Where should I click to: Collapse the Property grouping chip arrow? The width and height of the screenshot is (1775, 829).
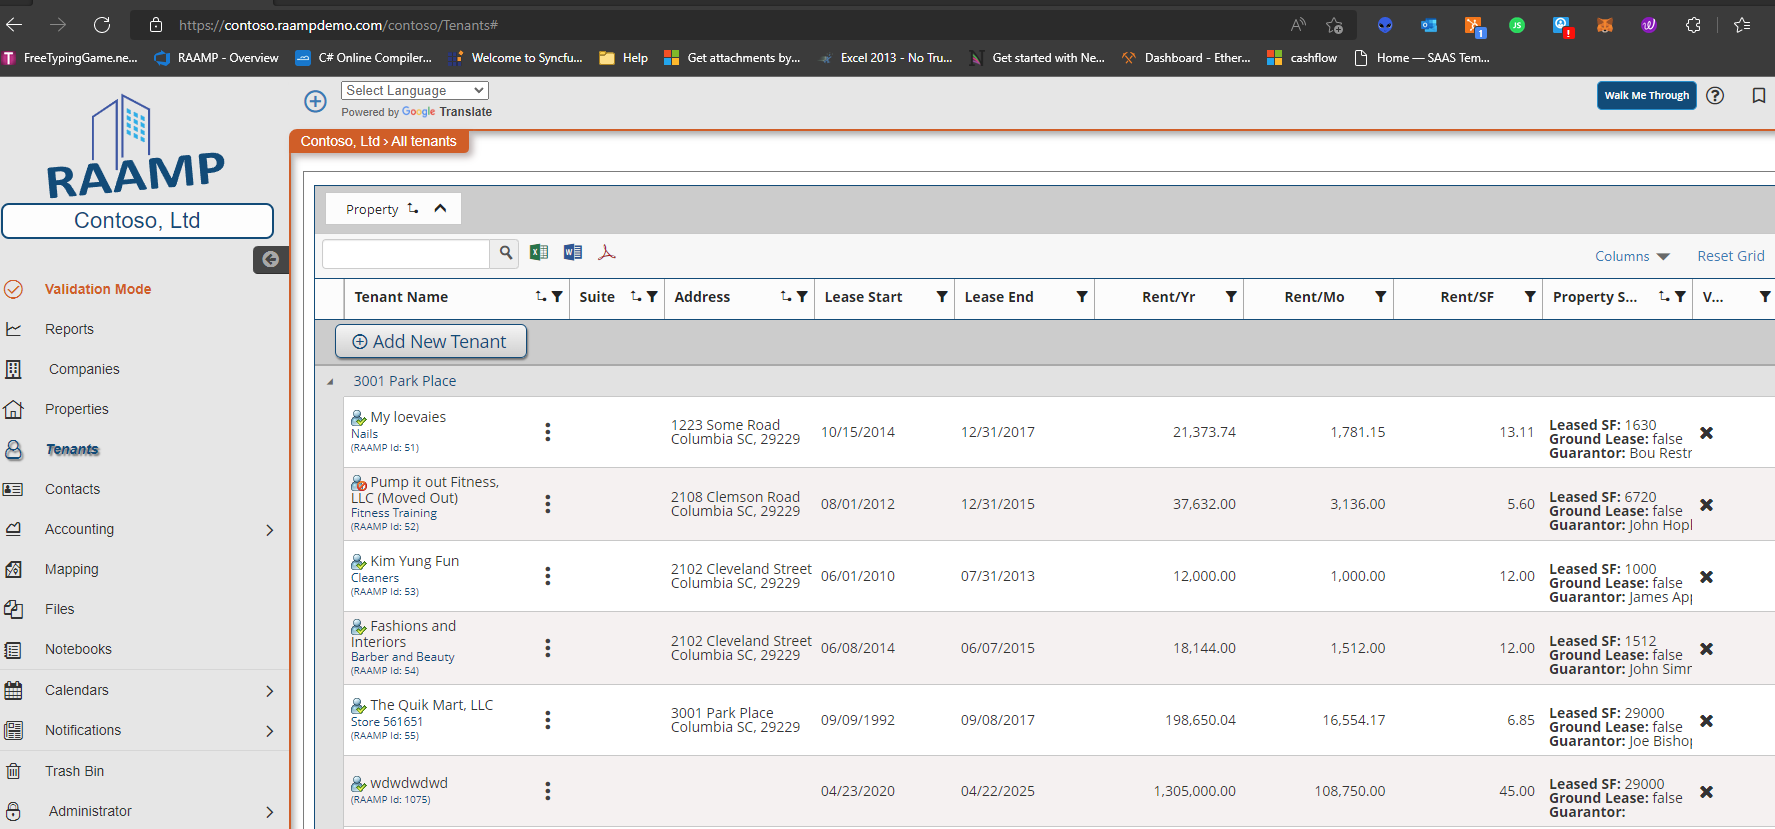(x=440, y=209)
